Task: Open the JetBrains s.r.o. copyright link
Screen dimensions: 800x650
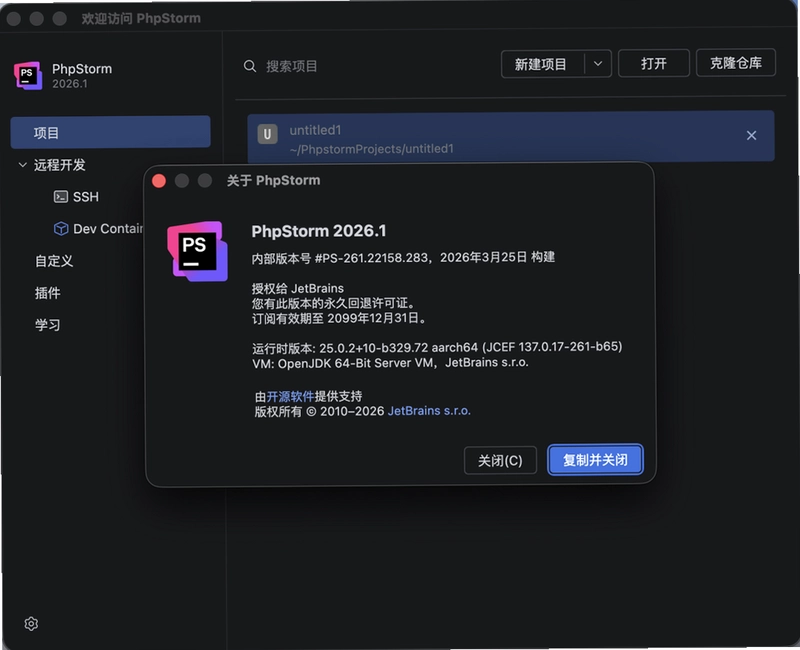Action: [429, 411]
